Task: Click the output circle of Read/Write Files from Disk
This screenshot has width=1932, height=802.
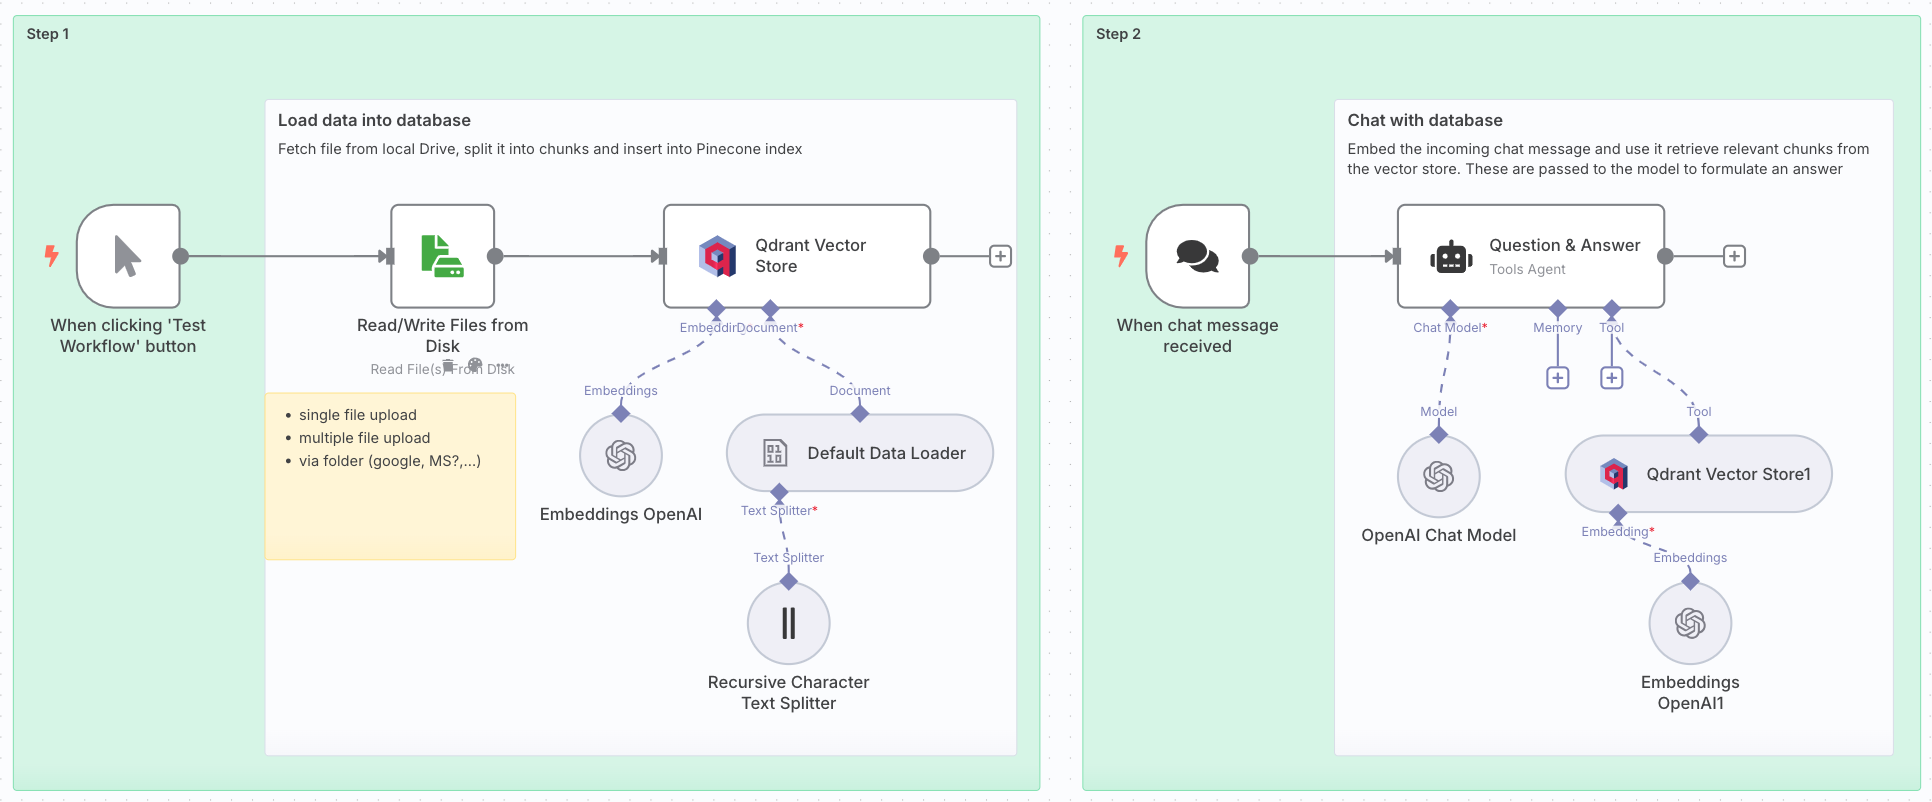Action: click(495, 256)
